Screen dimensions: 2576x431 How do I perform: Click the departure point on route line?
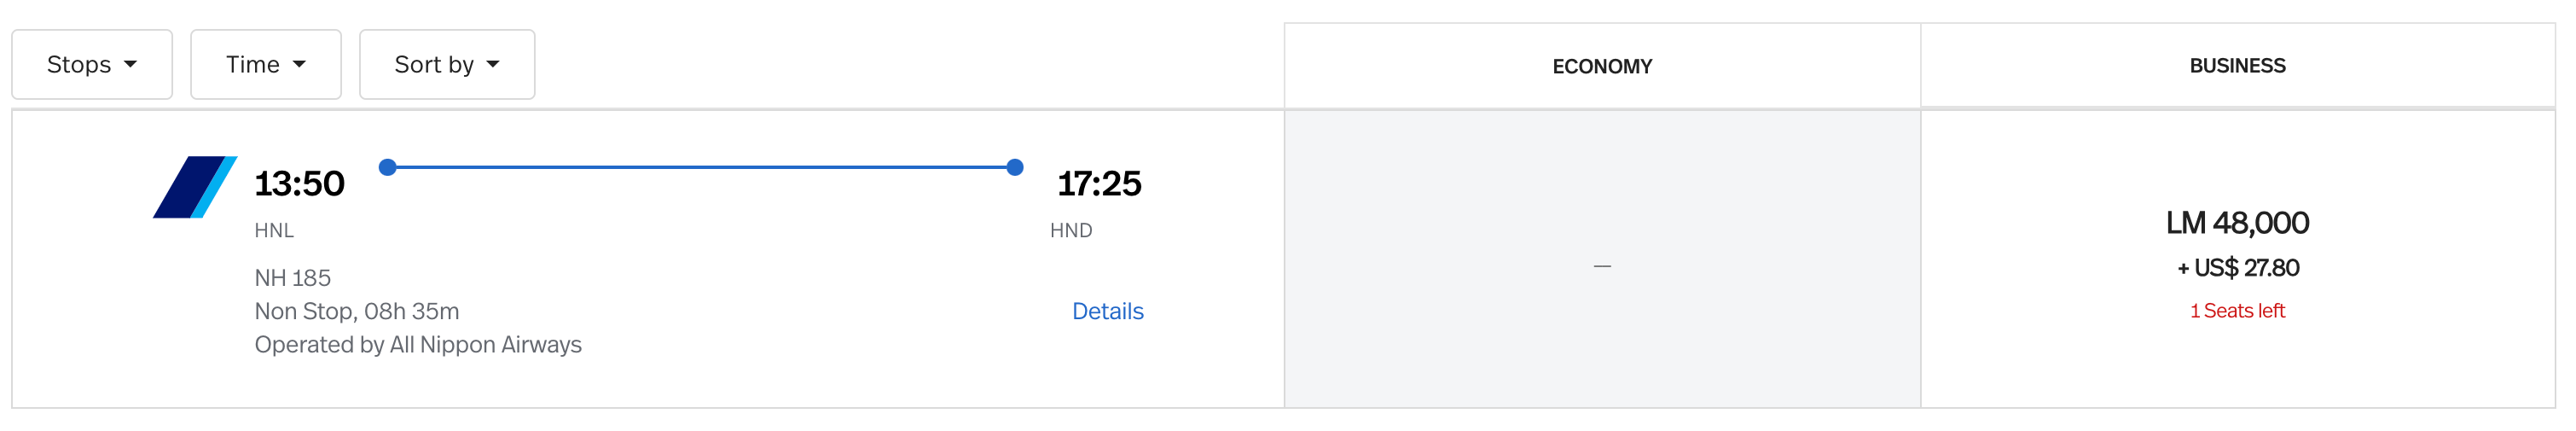pyautogui.click(x=388, y=167)
